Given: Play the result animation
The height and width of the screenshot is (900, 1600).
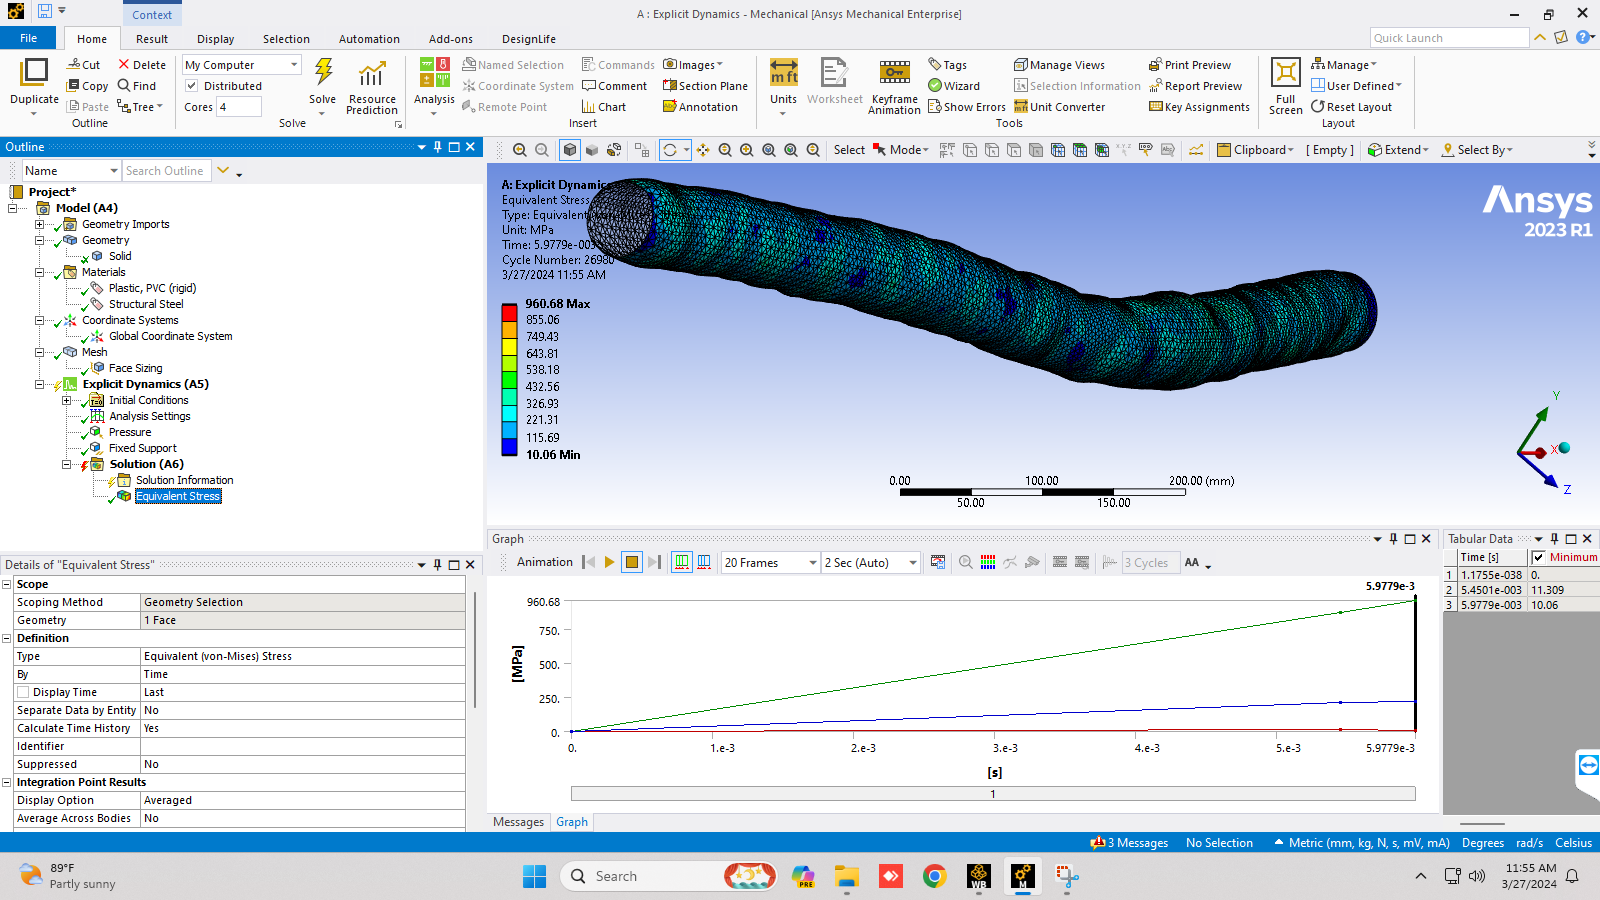Looking at the screenshot, I should (x=609, y=563).
